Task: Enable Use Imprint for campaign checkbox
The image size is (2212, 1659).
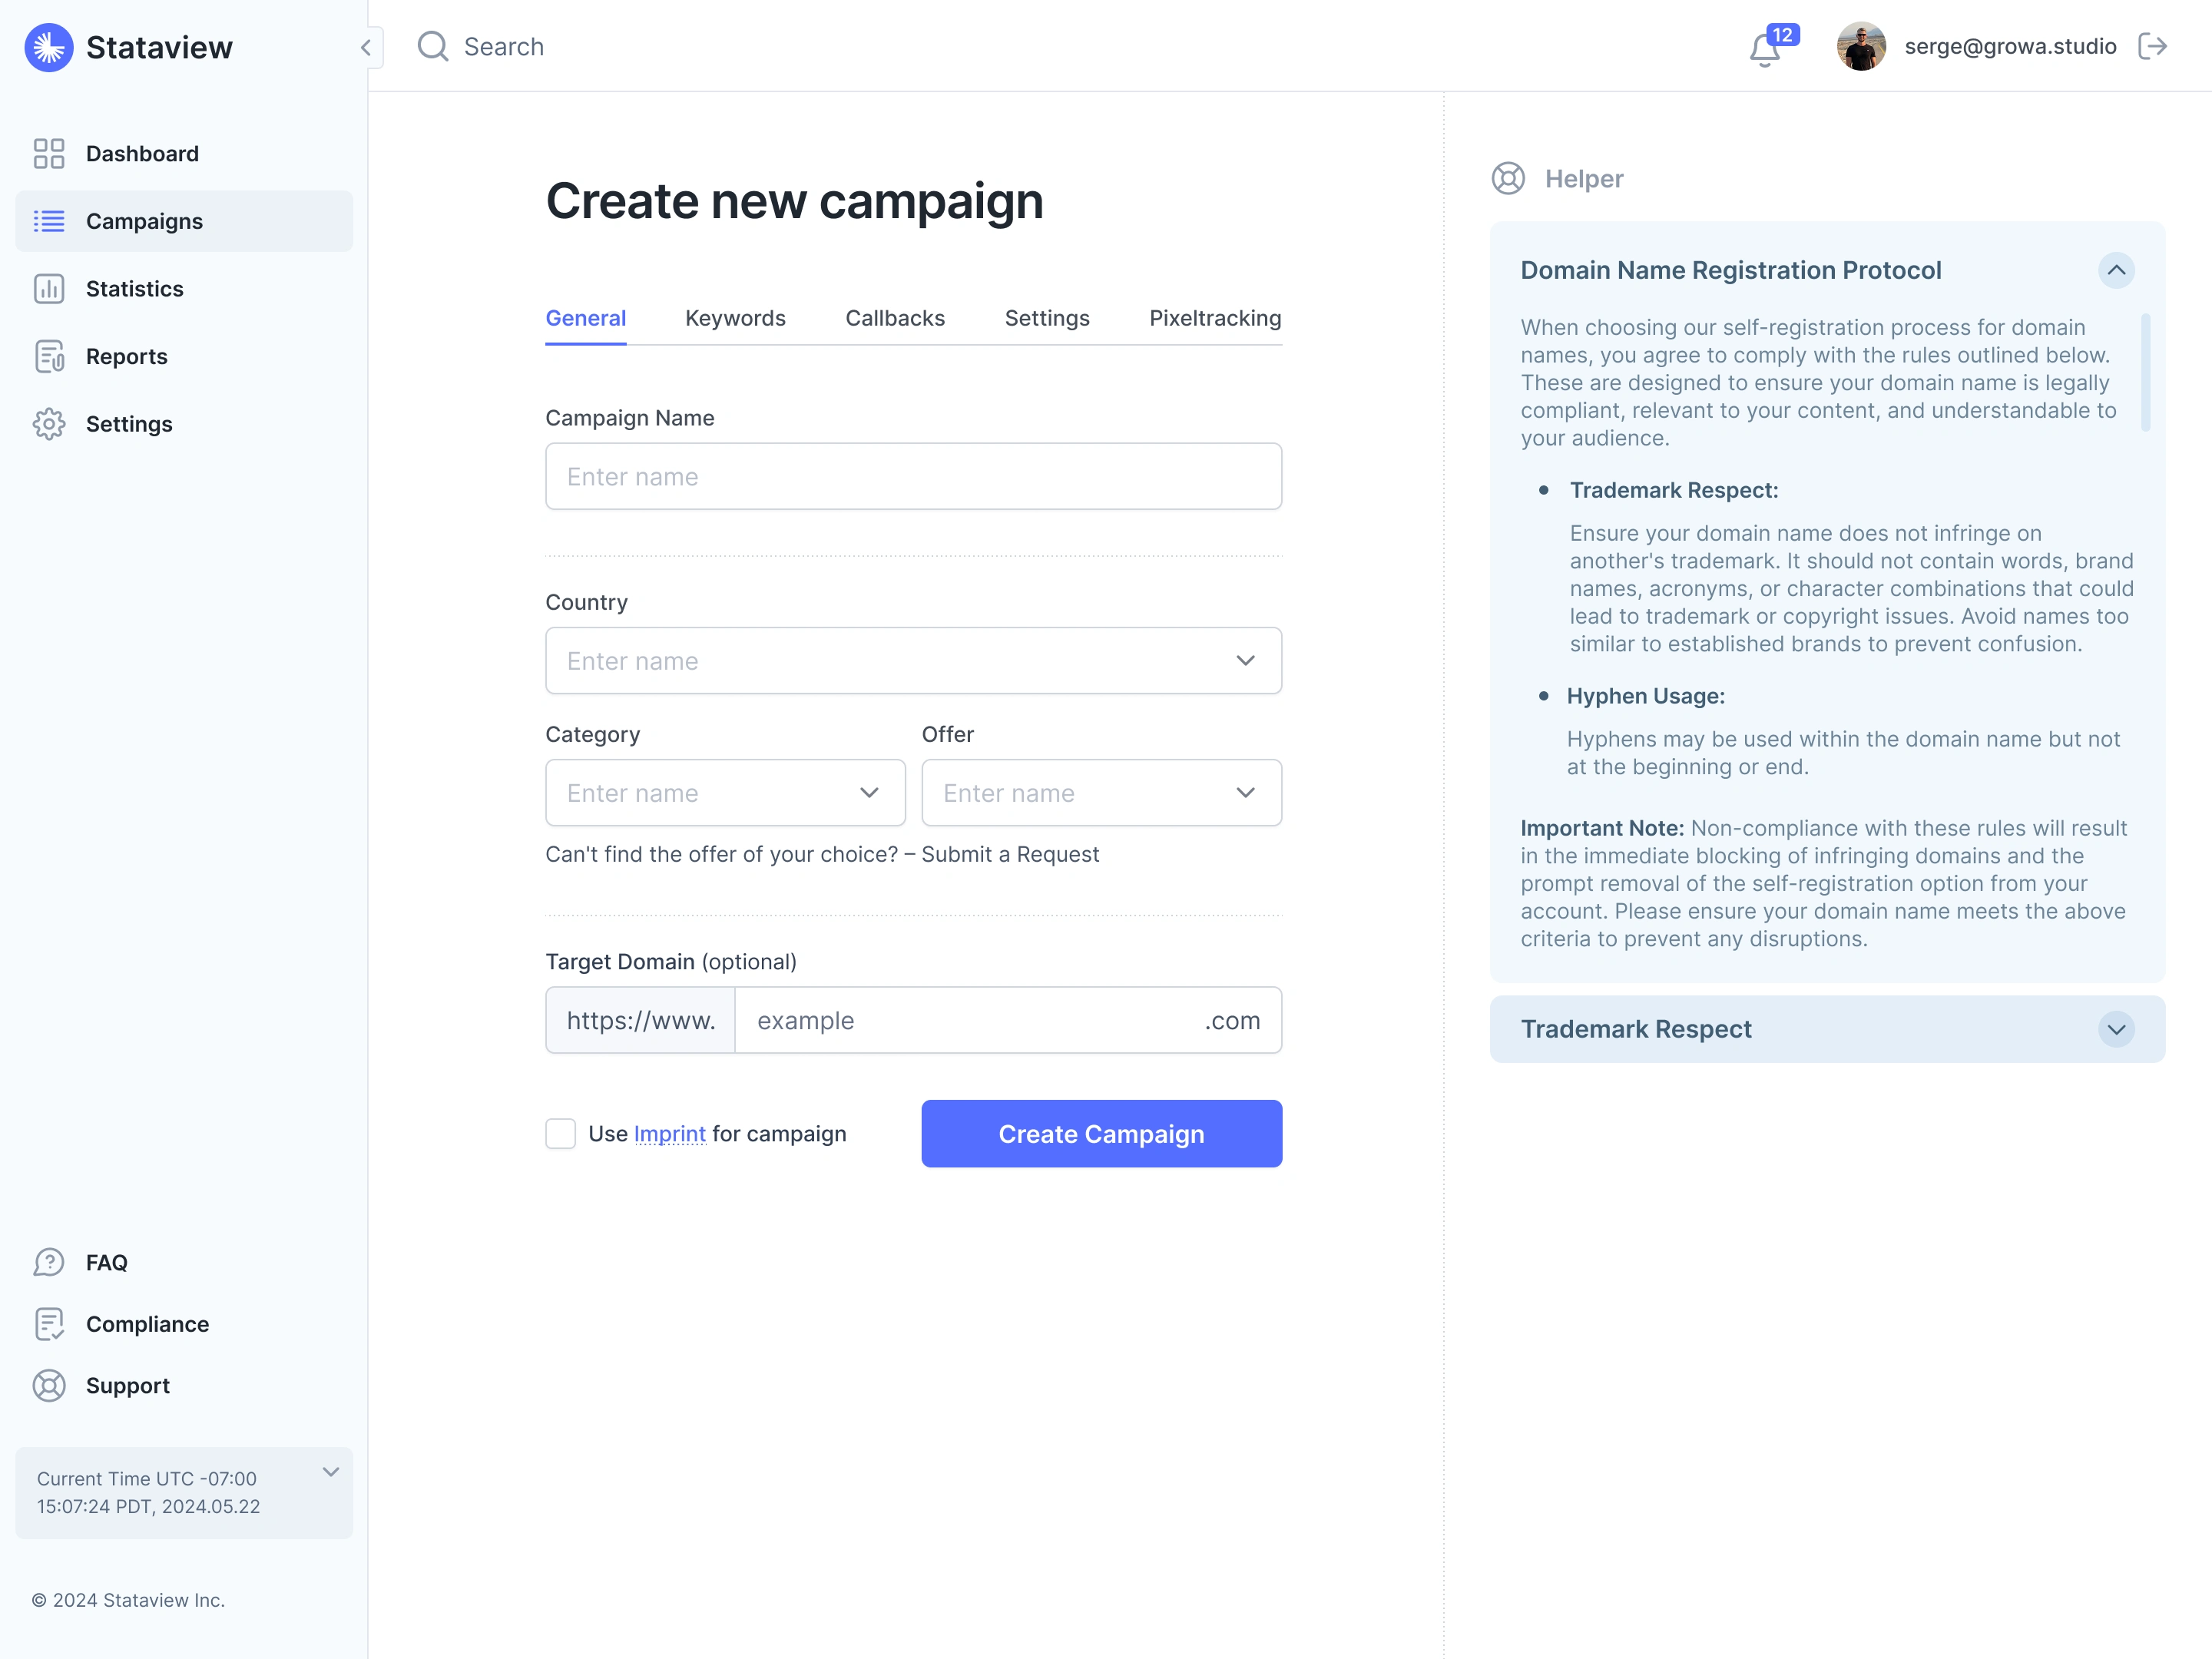Action: [x=560, y=1133]
